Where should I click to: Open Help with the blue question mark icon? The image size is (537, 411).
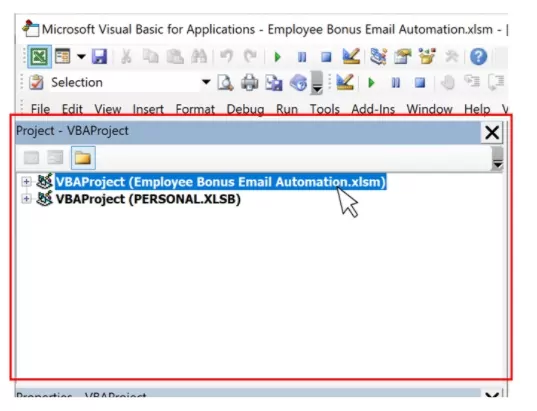coord(478,56)
